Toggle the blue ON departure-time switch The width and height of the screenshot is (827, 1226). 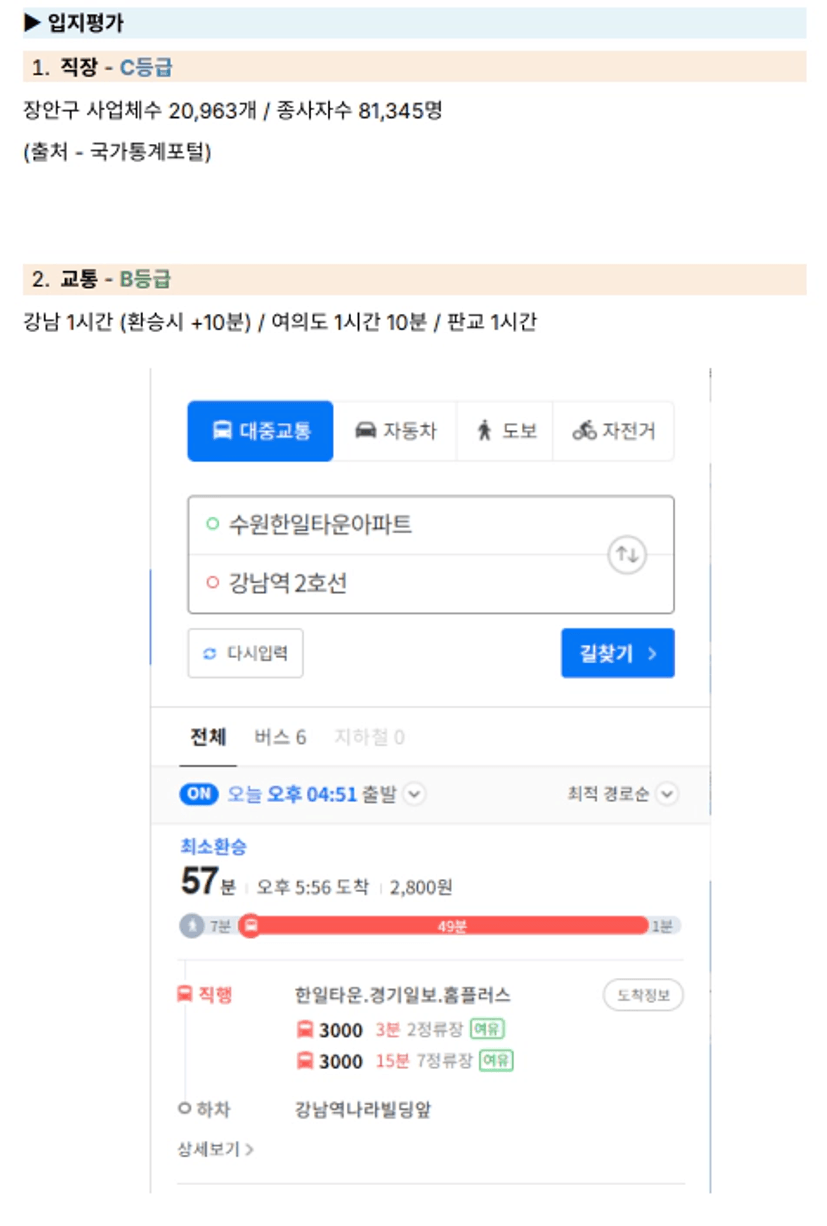point(198,794)
